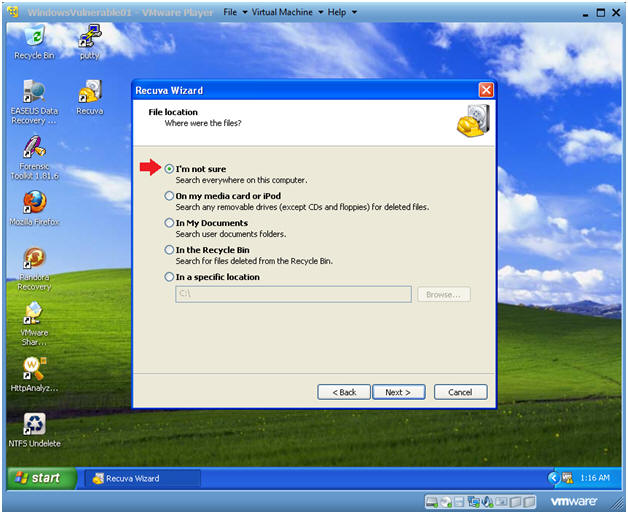The width and height of the screenshot is (628, 514).
Task: Expand the Virtual Machine dropdown arrow
Action: 320,12
